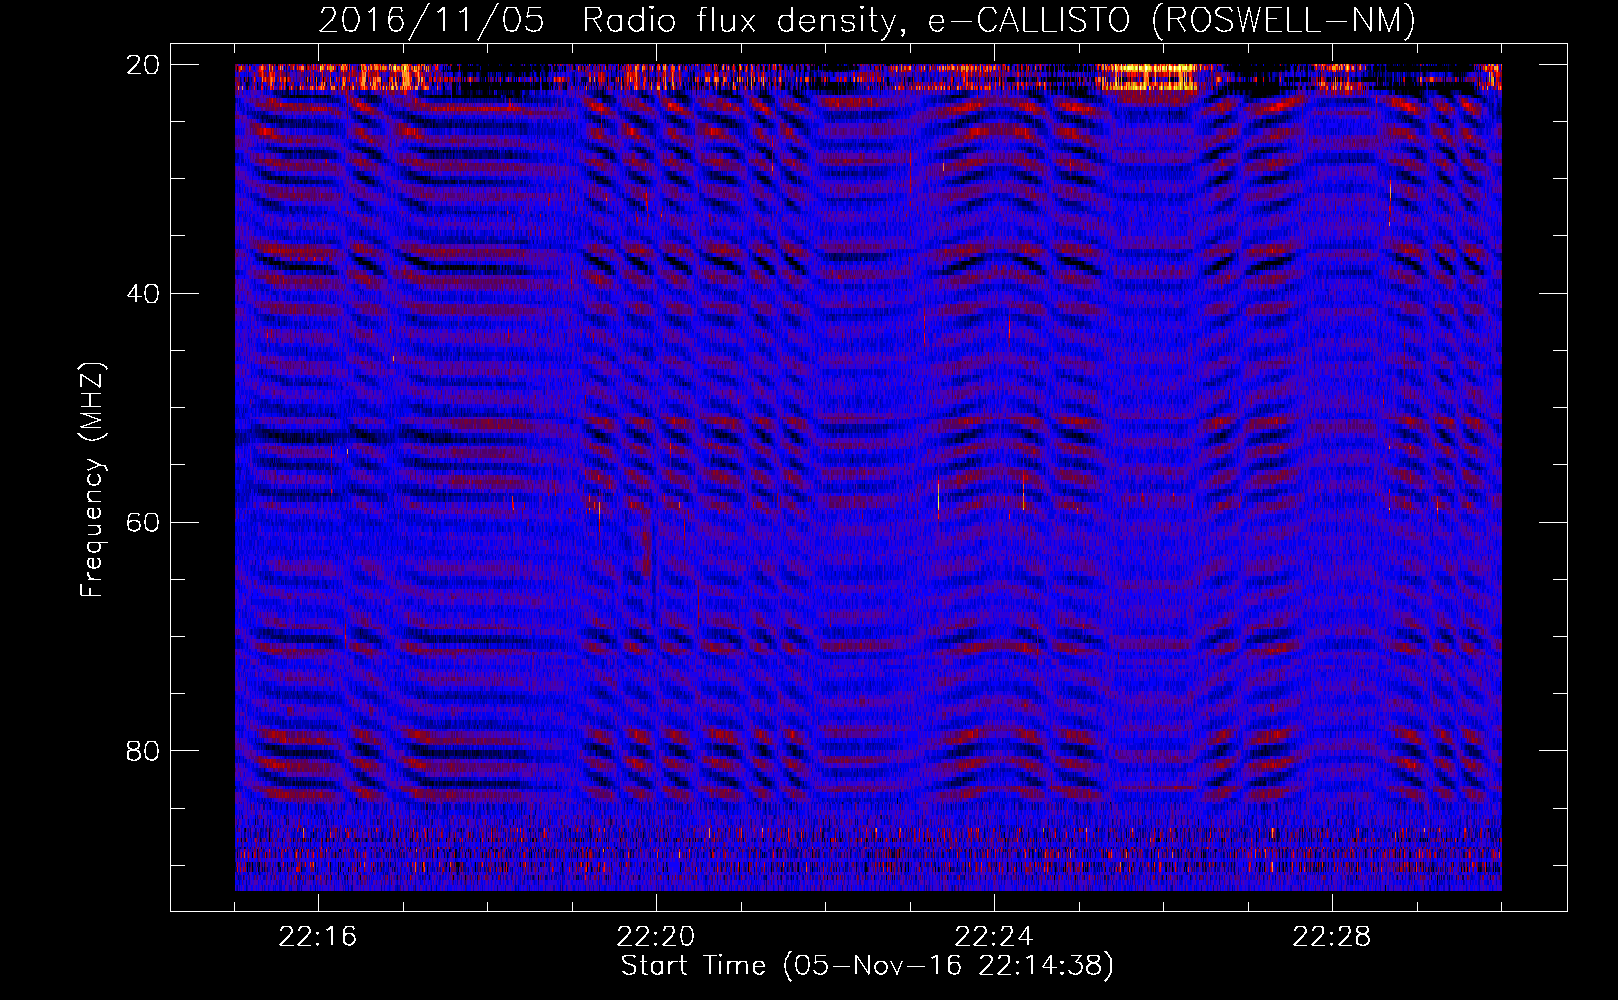Click the 20 frequency tick label
Screen dimensions: 1618x1000
click(144, 65)
